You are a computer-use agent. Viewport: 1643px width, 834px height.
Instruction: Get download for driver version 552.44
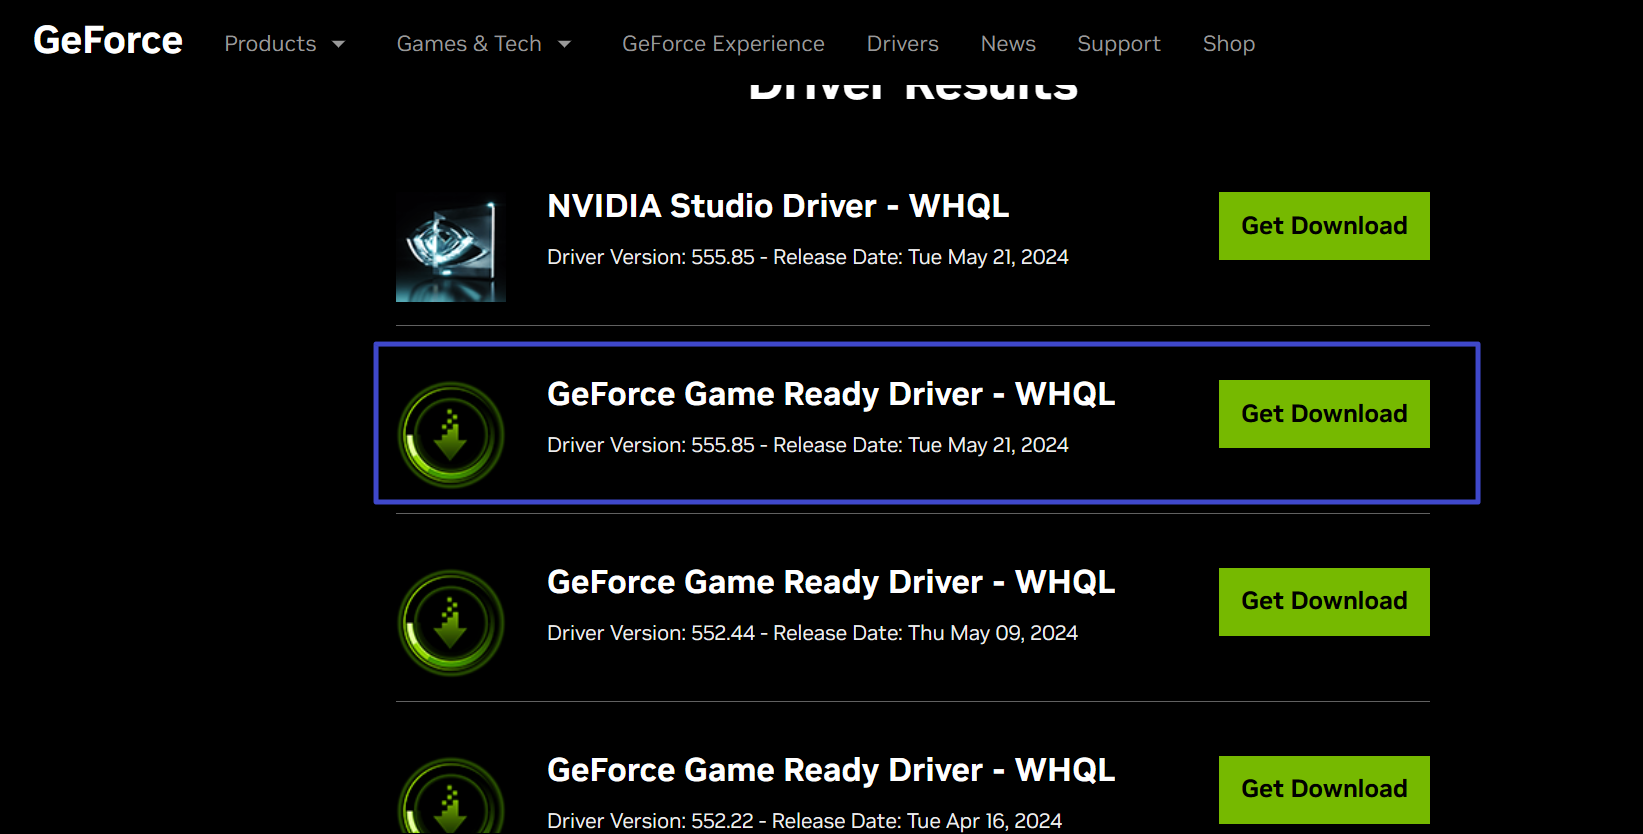[x=1323, y=601]
